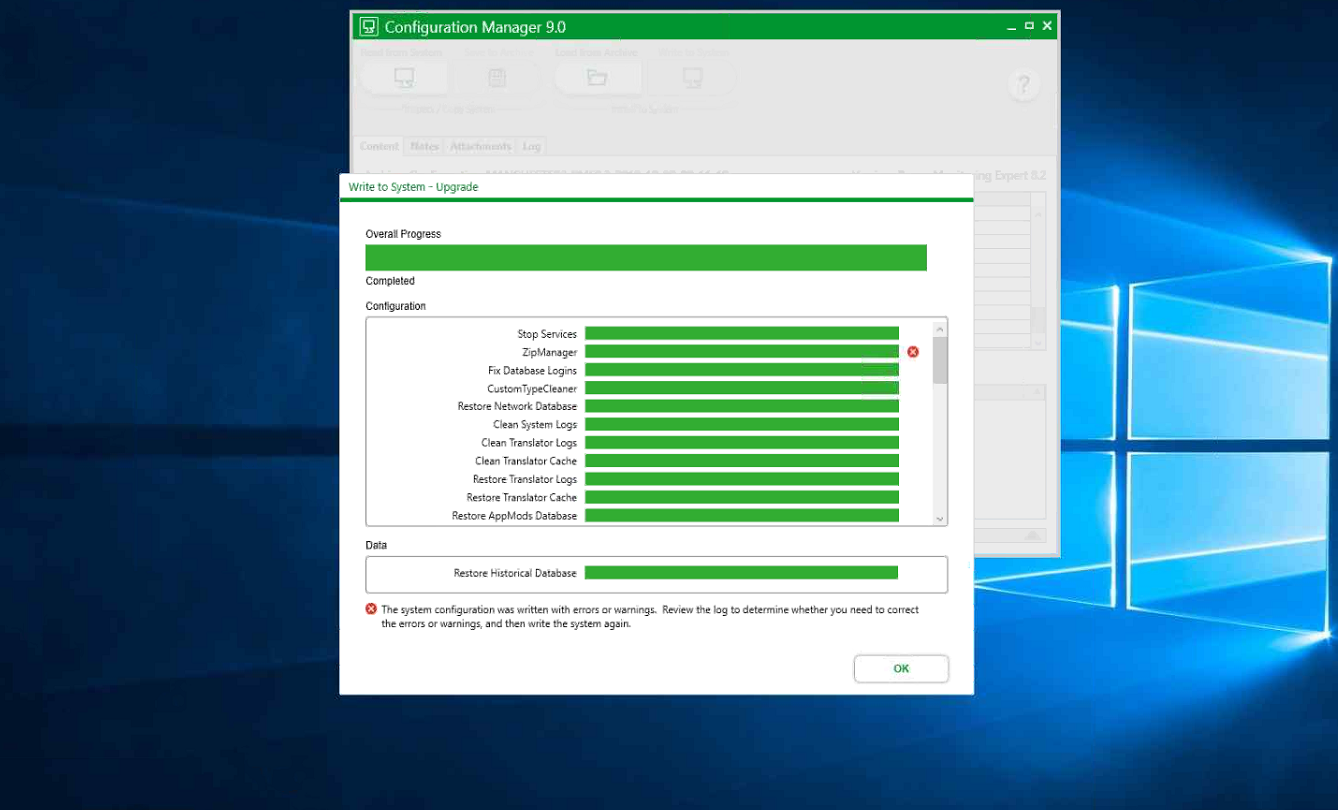The height and width of the screenshot is (810, 1338).
Task: Click the Write to System icon
Action: tap(692, 78)
